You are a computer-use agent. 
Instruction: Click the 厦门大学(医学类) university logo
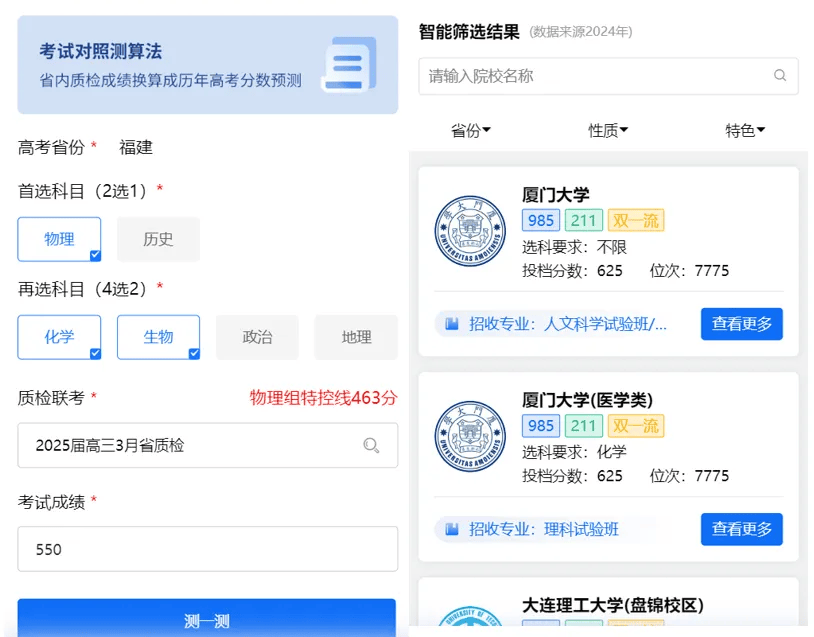(470, 436)
